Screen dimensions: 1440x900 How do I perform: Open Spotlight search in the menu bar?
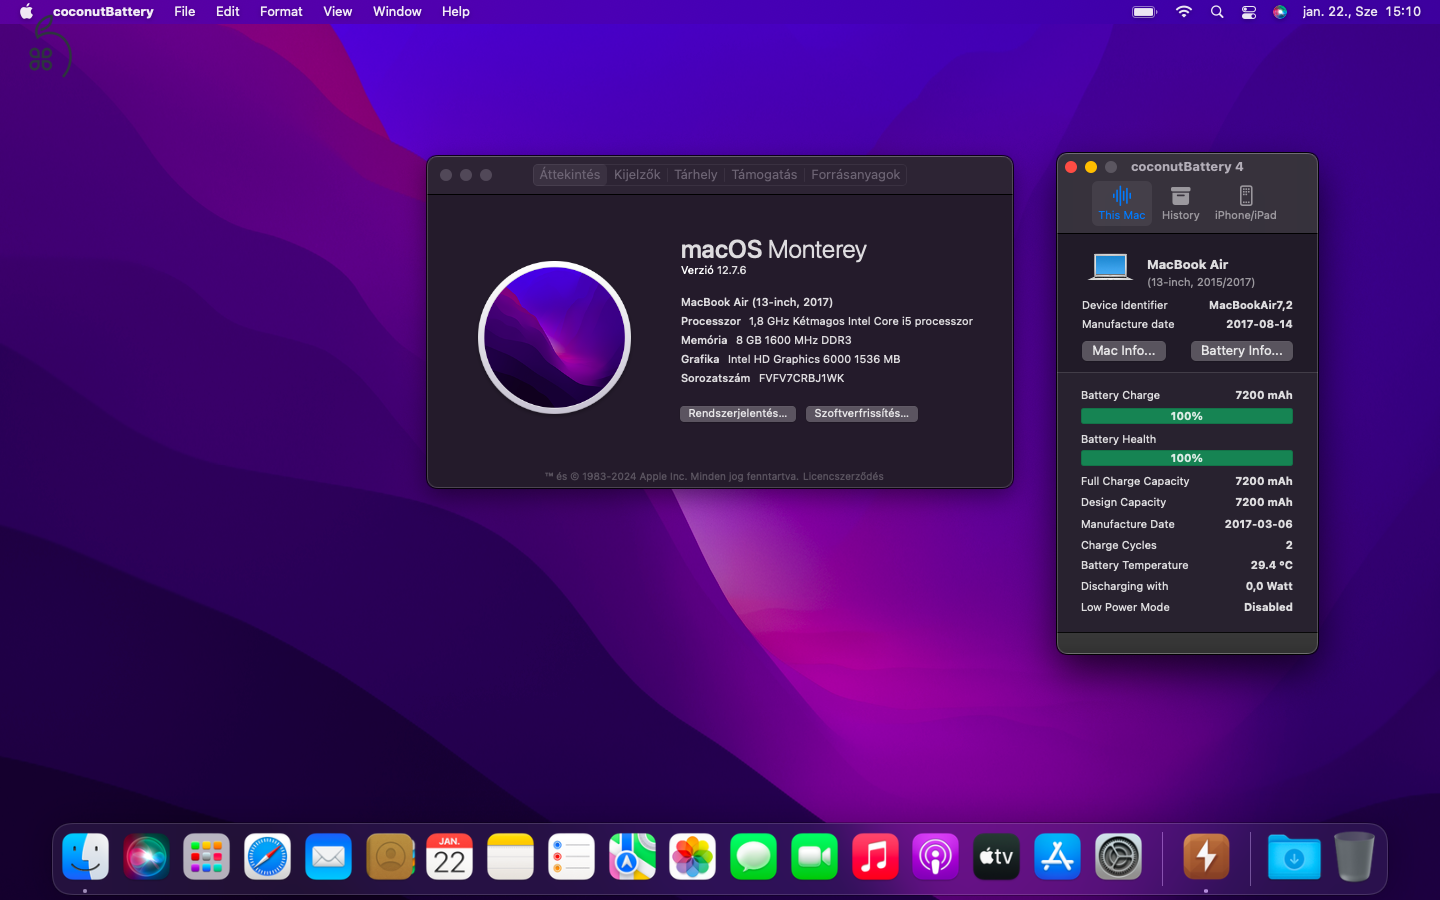point(1217,12)
